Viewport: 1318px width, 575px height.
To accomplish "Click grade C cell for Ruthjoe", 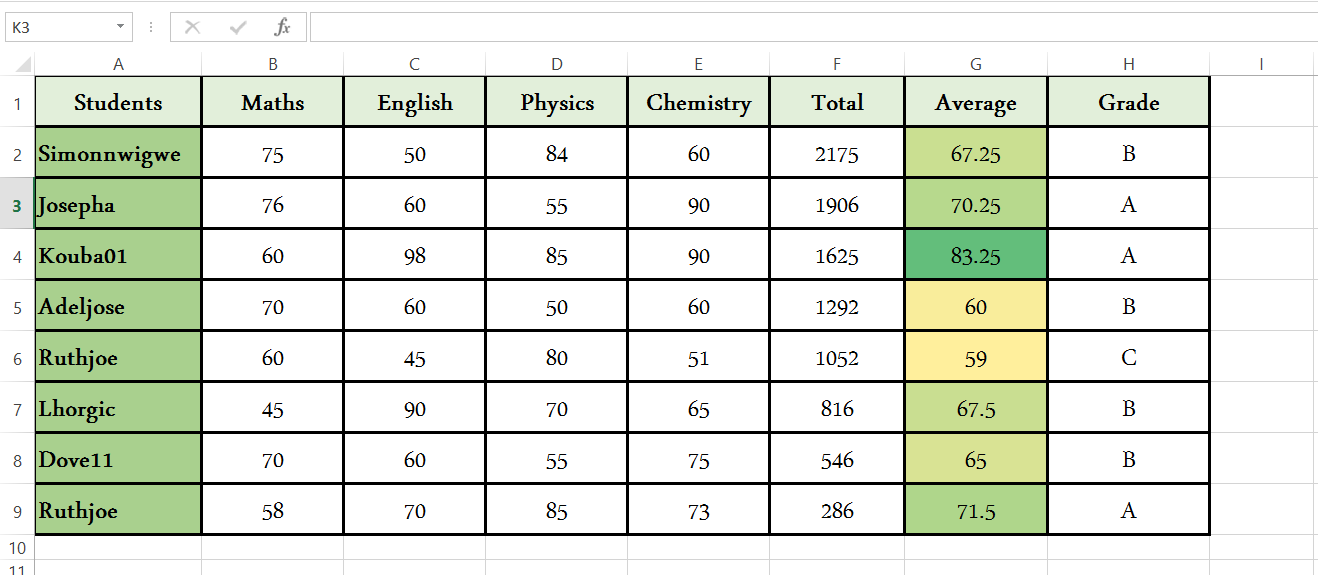I will coord(1129,358).
